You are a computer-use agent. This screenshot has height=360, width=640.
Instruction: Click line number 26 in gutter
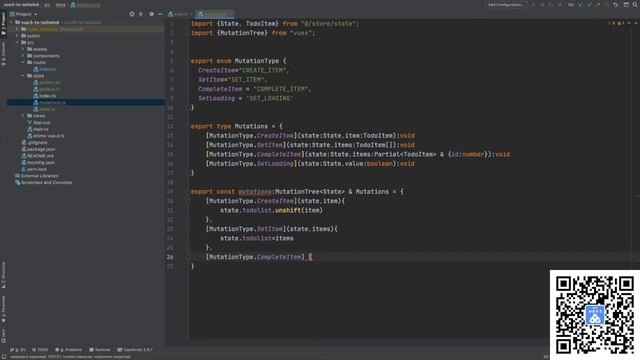click(x=170, y=257)
